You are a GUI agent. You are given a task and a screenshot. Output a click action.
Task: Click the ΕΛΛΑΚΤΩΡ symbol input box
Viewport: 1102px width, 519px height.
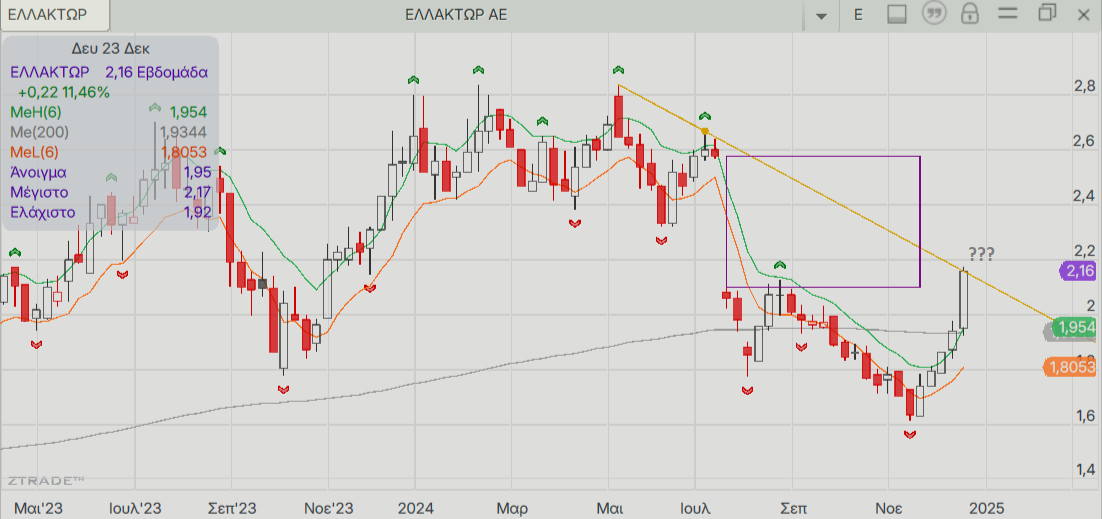click(55, 15)
